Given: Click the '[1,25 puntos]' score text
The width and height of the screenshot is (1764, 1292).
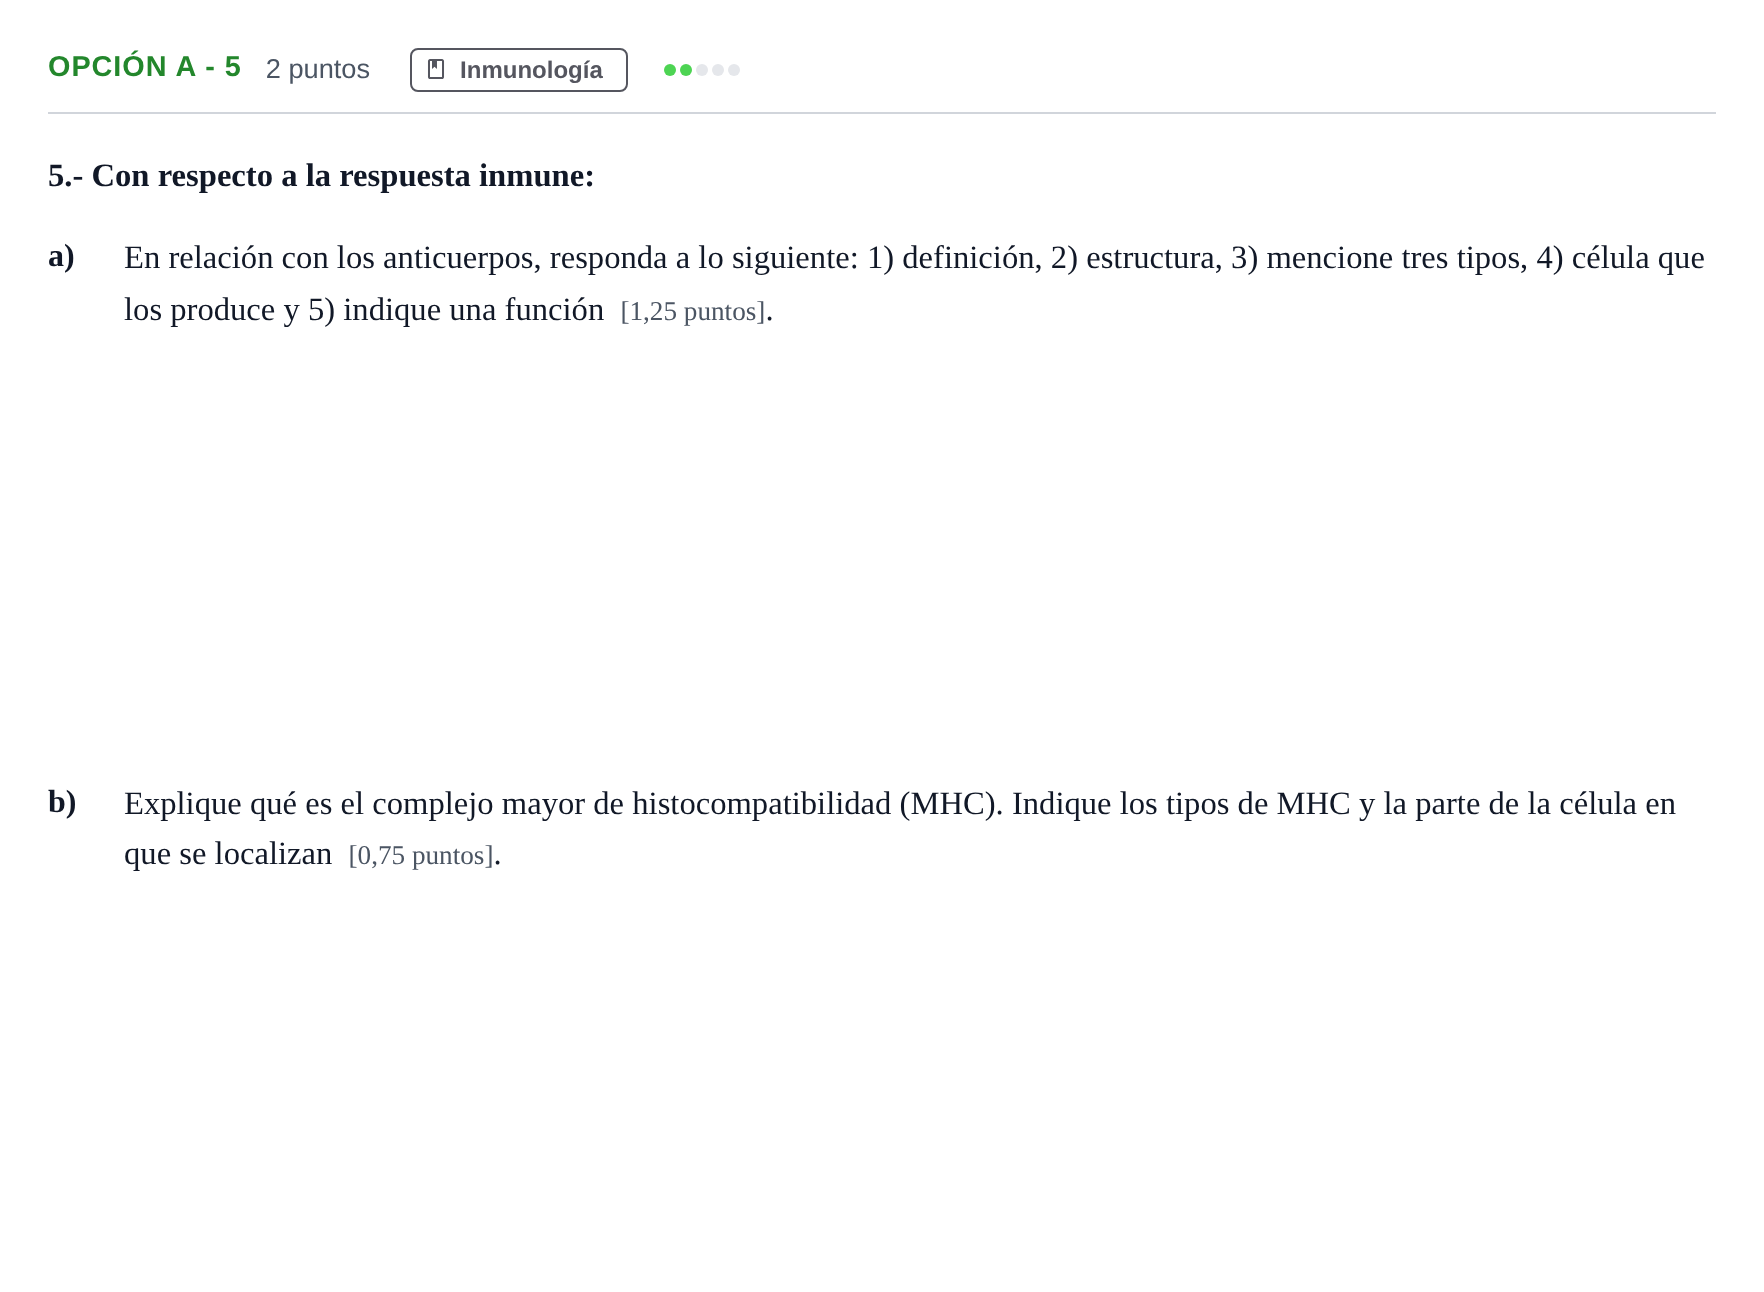Looking at the screenshot, I should click(693, 311).
